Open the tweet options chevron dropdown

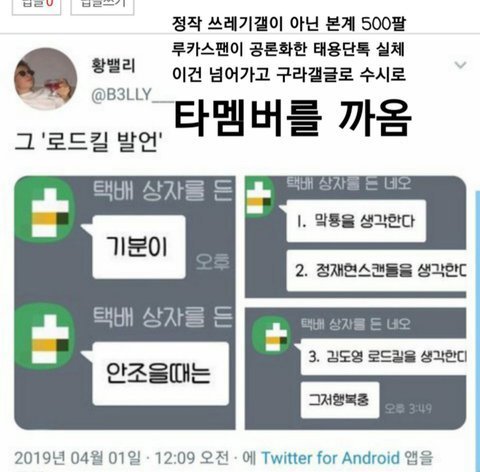(x=460, y=65)
